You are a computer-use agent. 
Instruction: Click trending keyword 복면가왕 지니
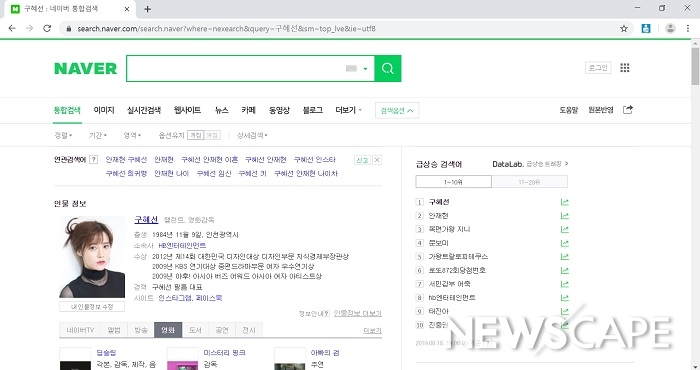coord(449,229)
